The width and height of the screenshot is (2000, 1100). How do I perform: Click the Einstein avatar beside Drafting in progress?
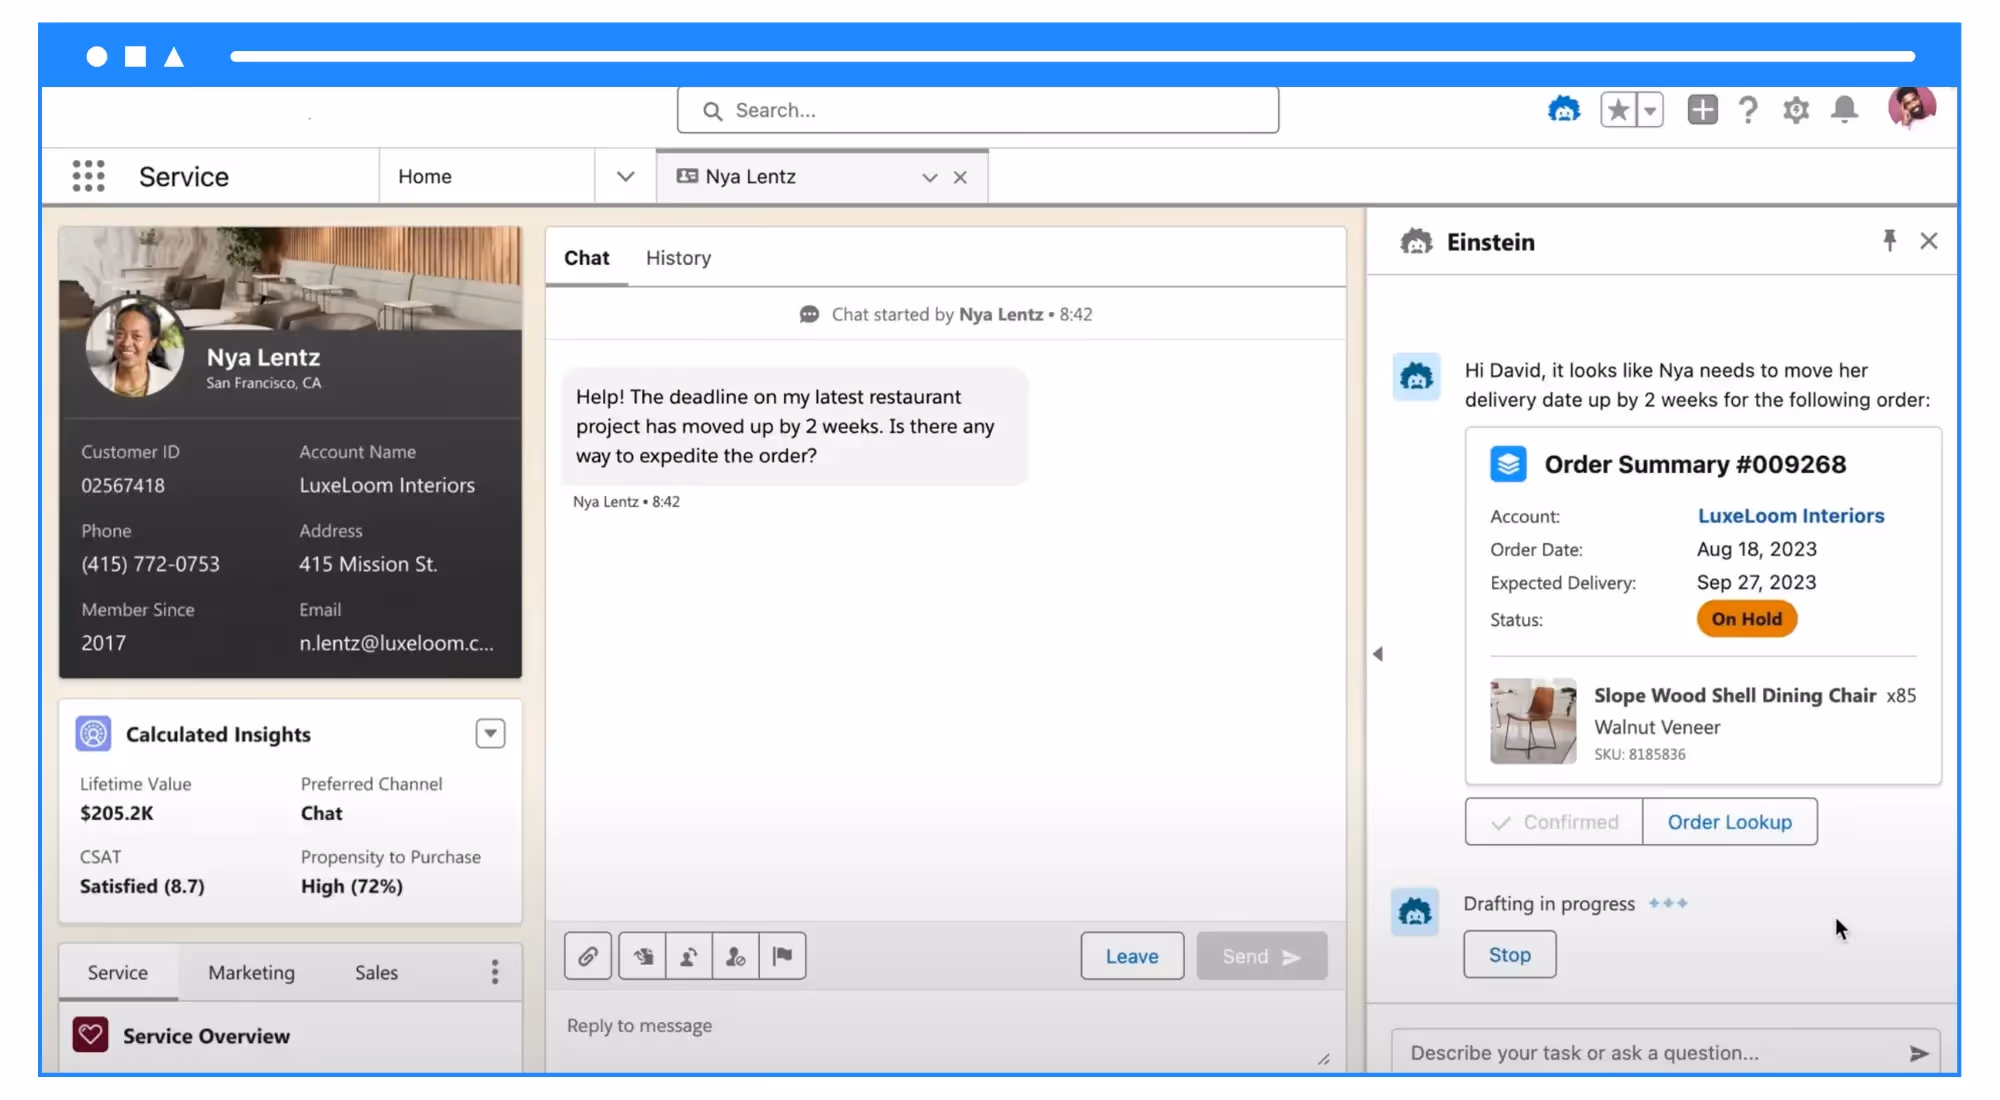click(1415, 912)
